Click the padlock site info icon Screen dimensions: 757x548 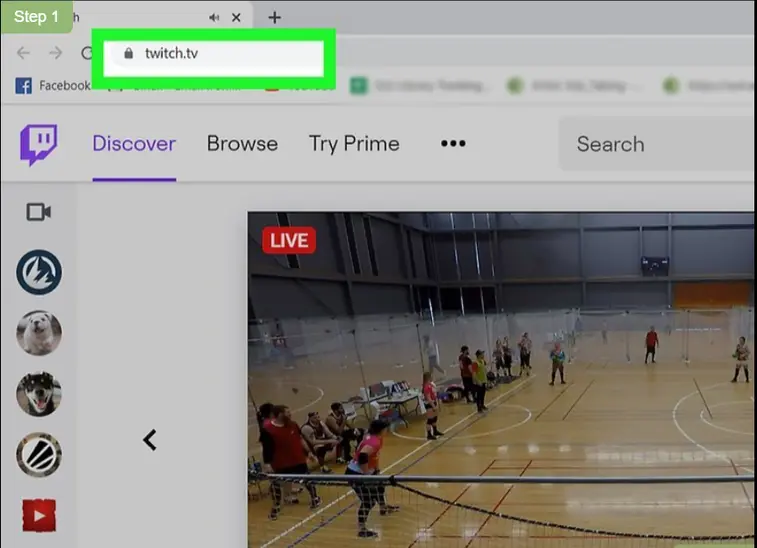coord(127,54)
